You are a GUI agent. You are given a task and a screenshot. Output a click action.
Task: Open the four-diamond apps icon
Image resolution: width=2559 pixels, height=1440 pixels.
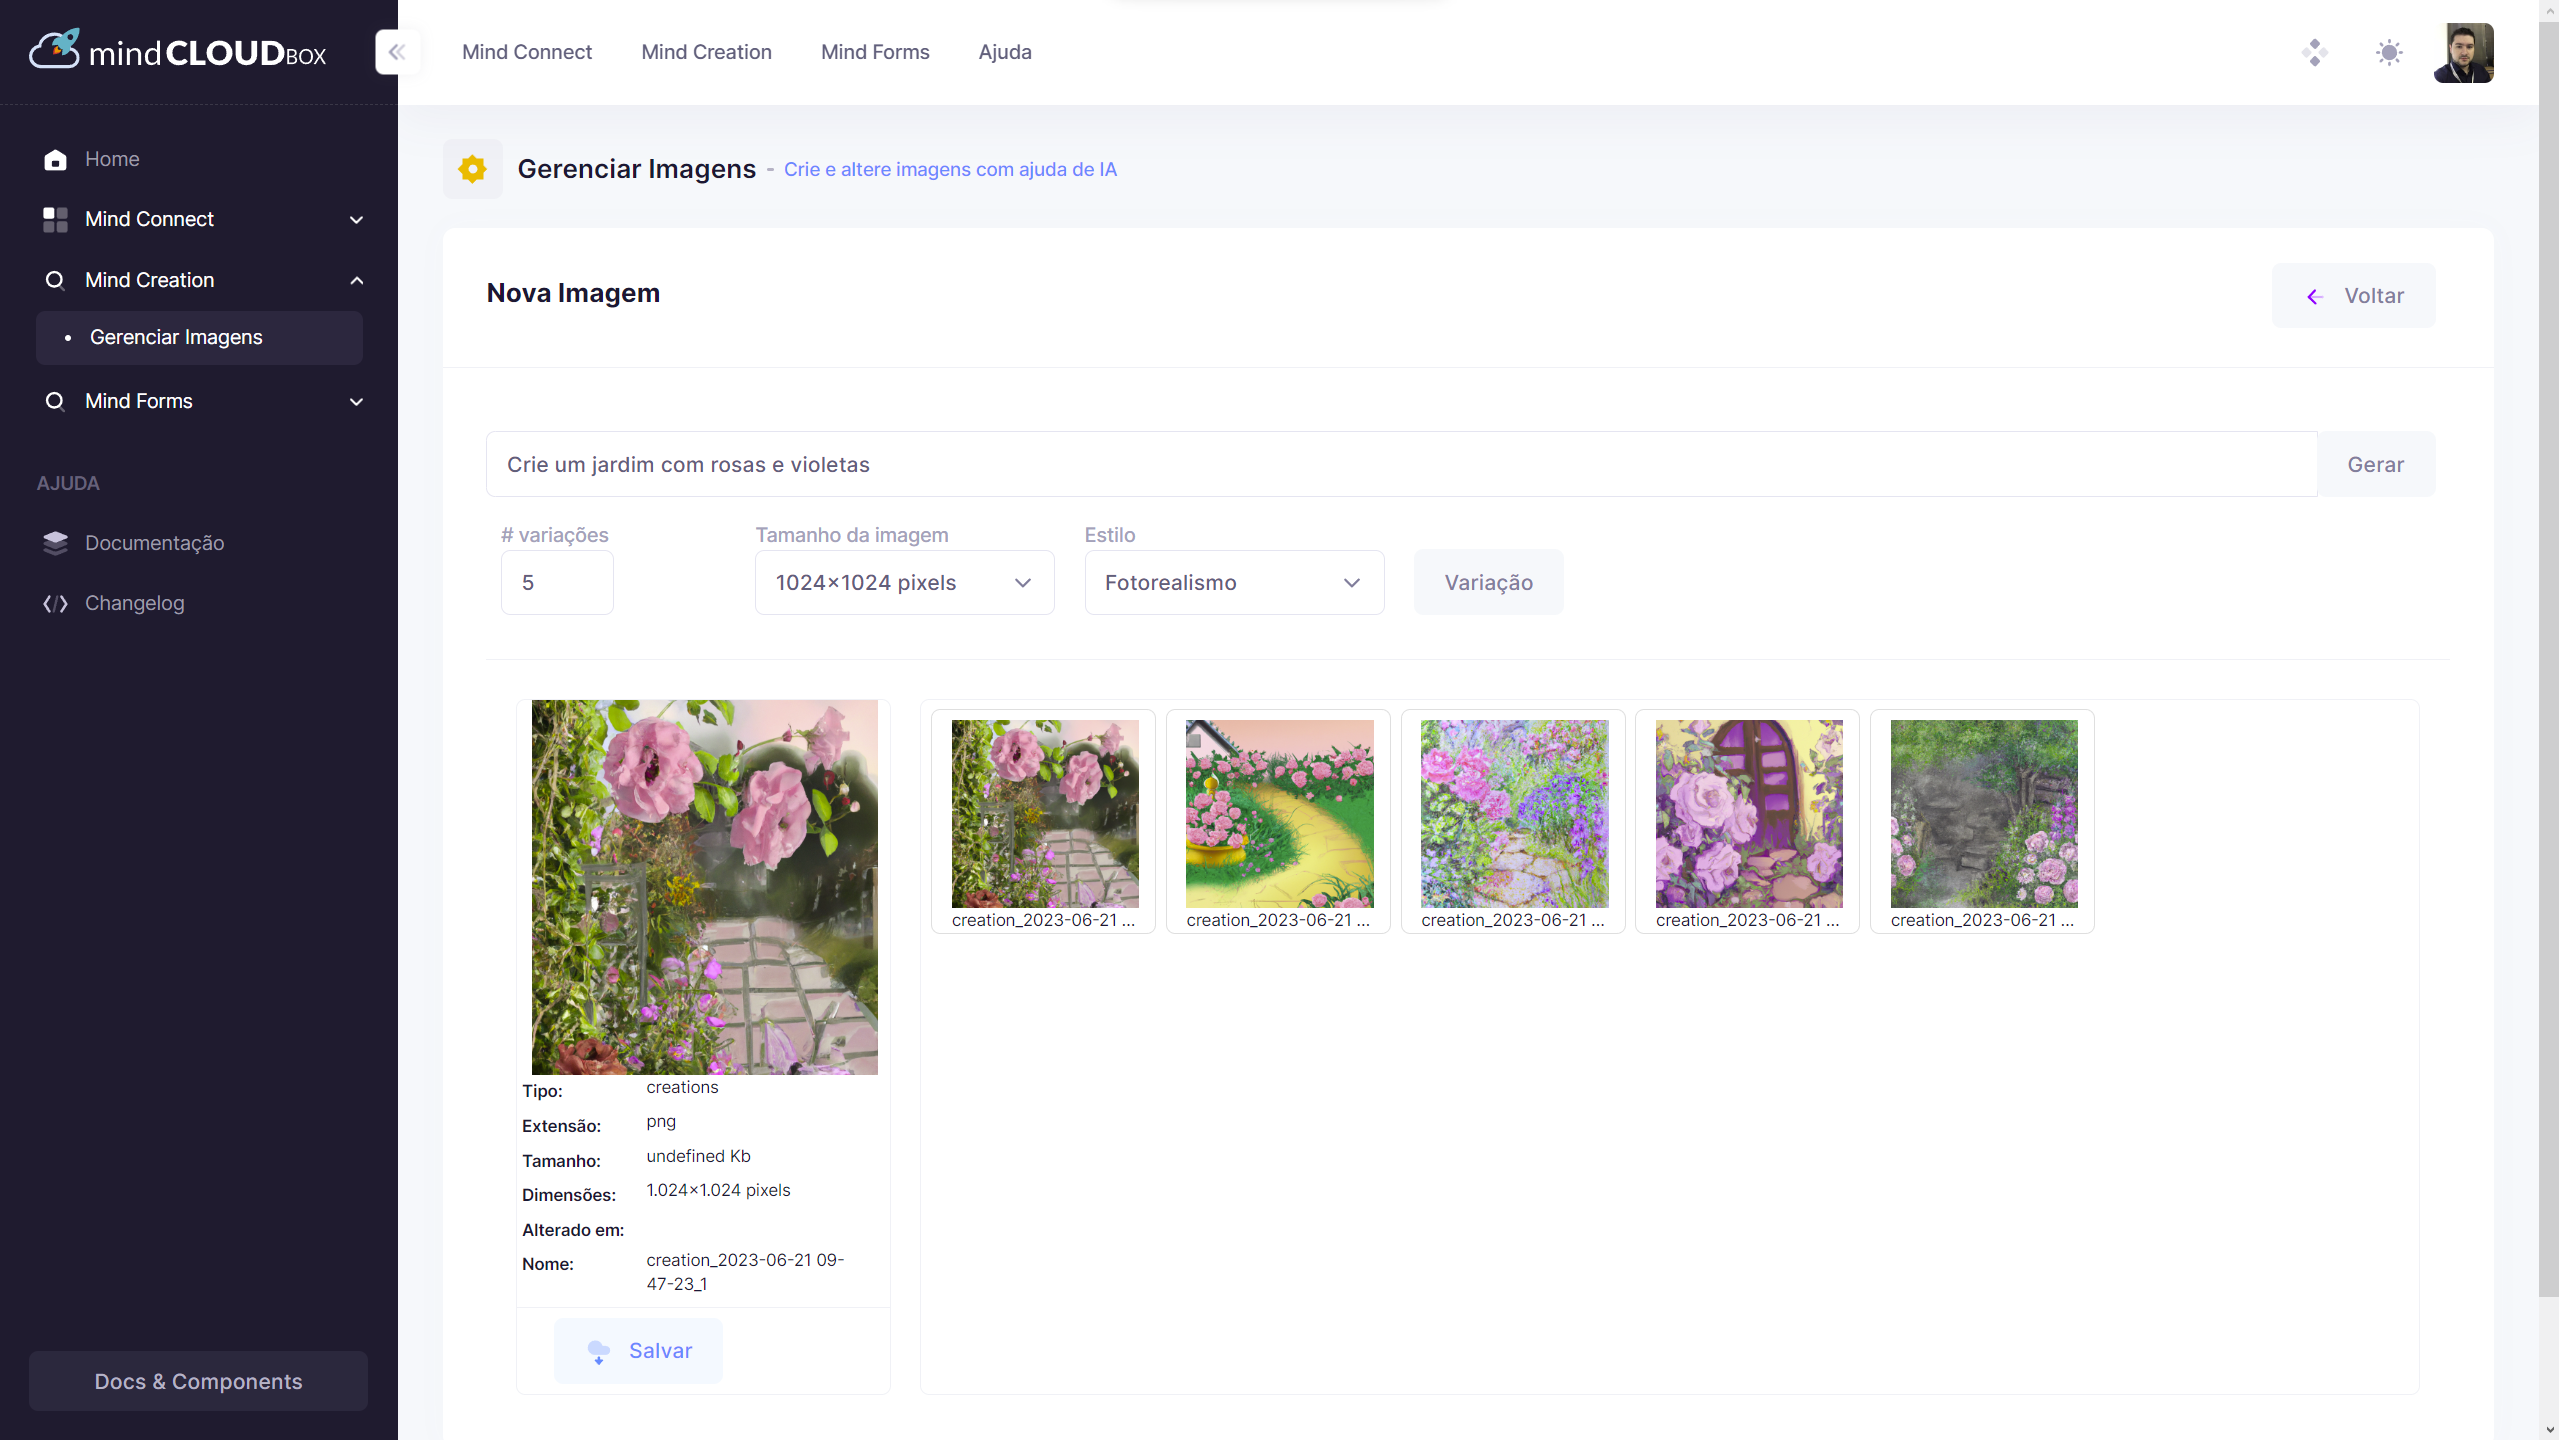coord(2314,52)
